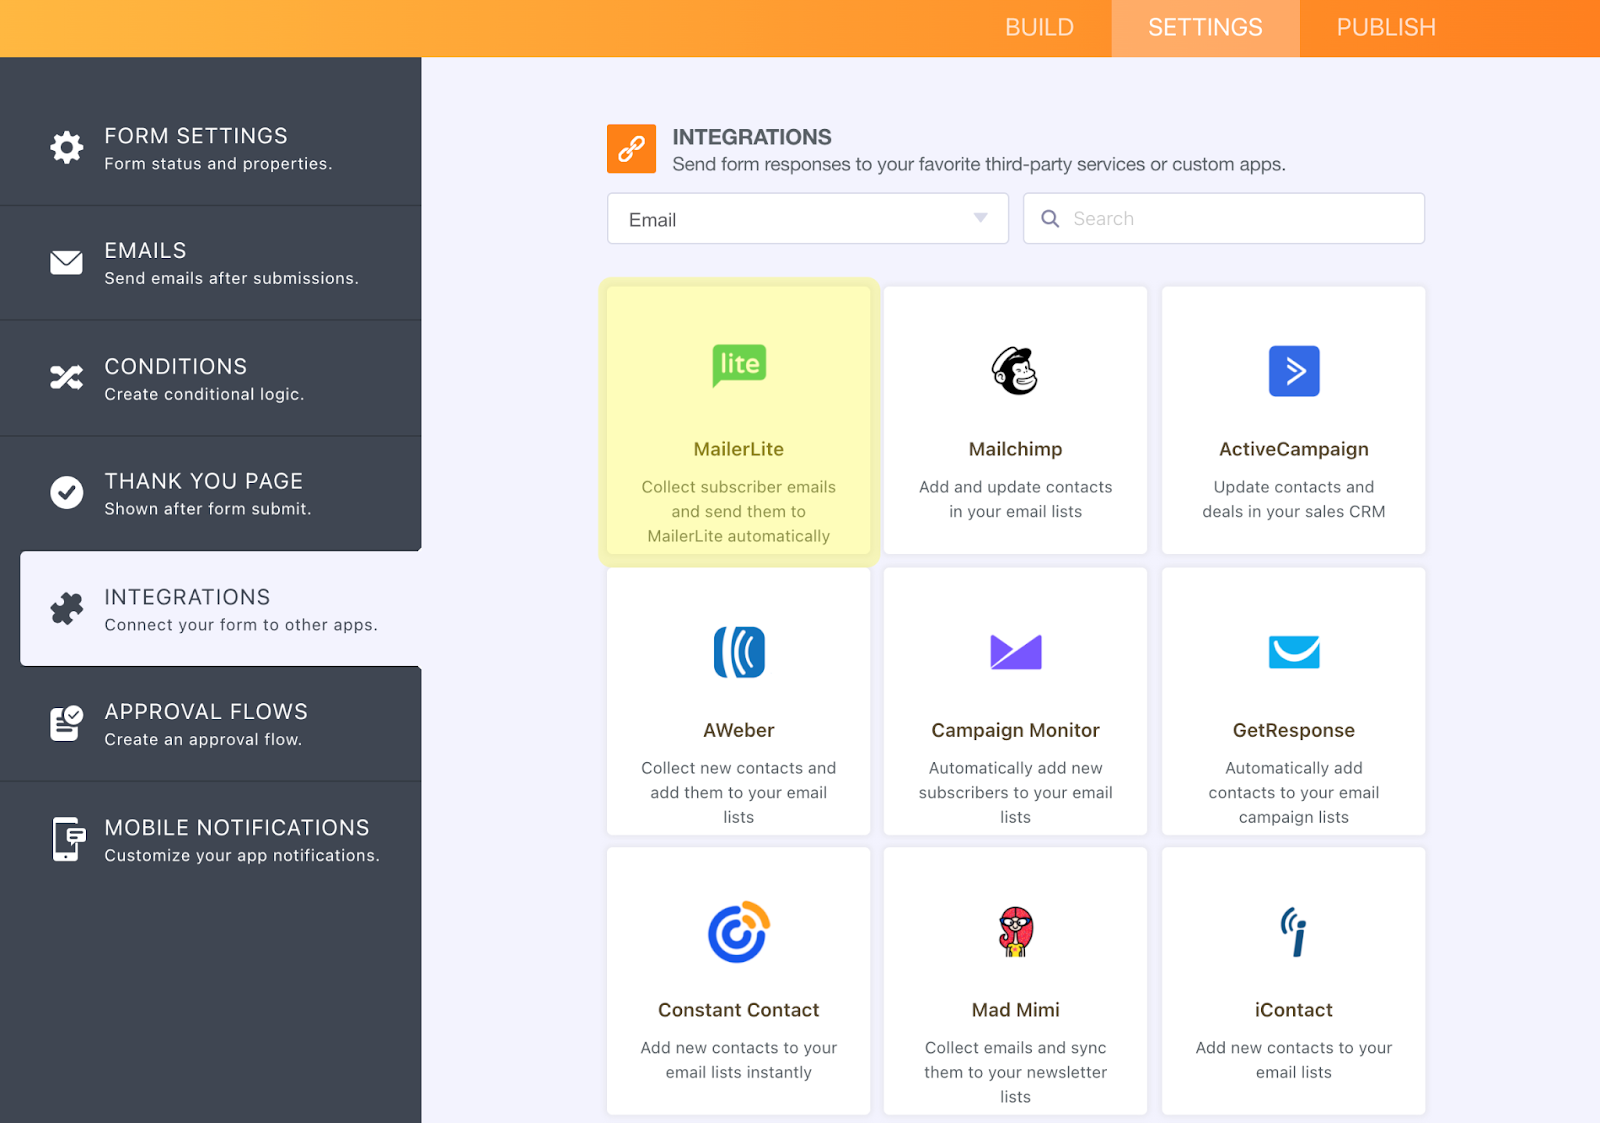
Task: Click the orange Integrations link icon
Action: (x=631, y=149)
